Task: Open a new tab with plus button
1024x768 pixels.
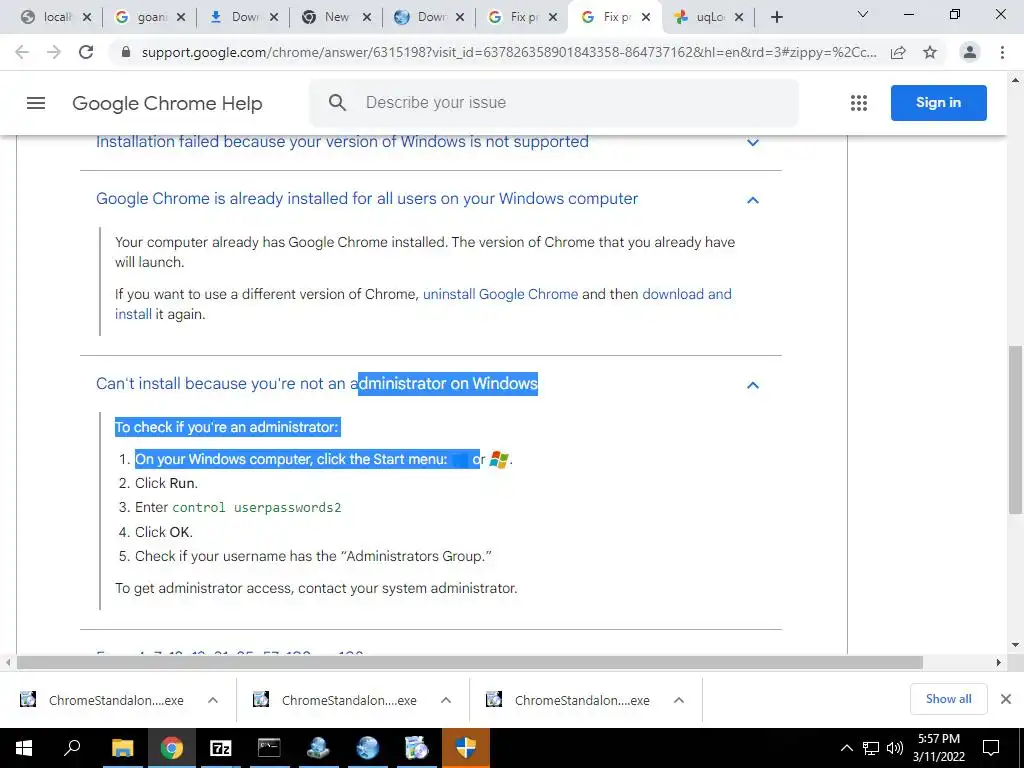Action: click(x=776, y=18)
